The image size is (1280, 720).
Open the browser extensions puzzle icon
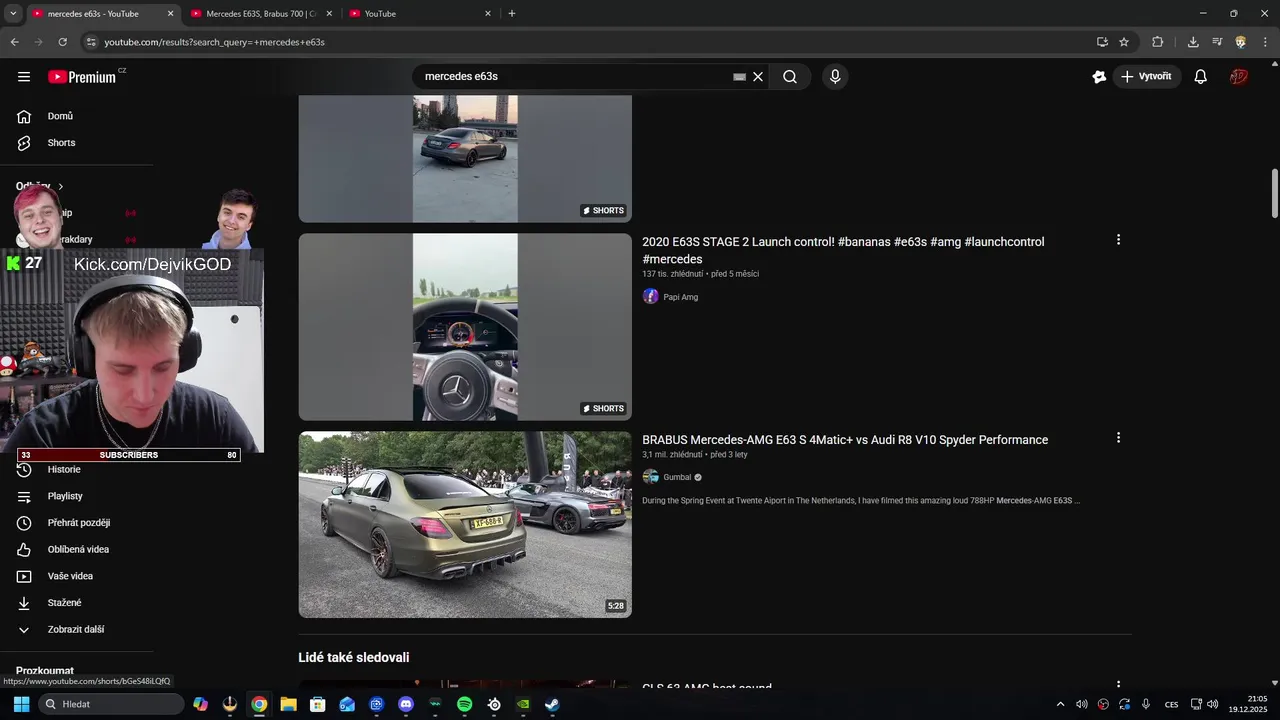(x=1158, y=42)
